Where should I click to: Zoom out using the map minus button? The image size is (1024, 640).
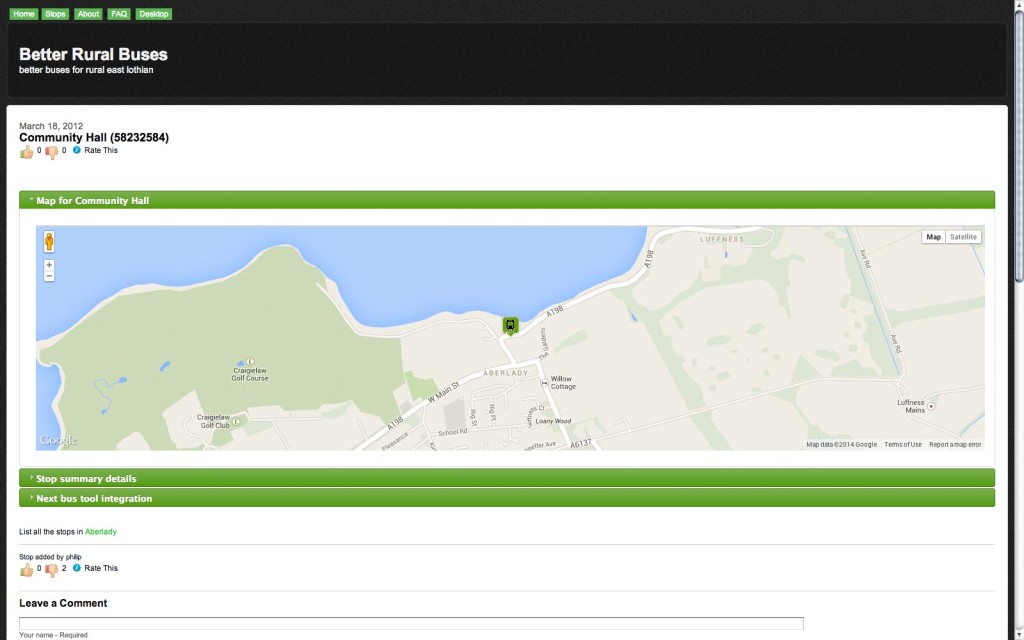point(49,276)
